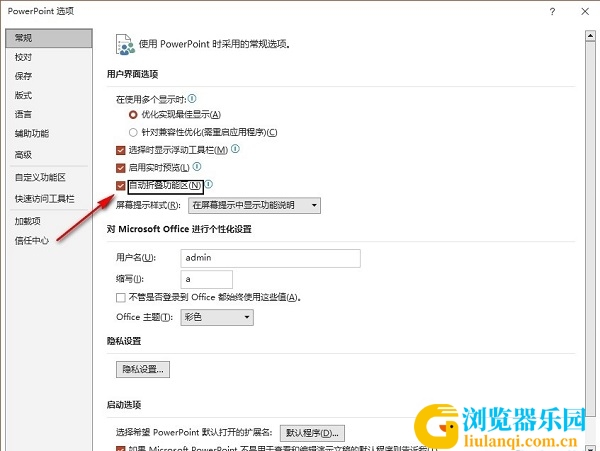
Task: Open 辅助功能 options category
Action: (49, 134)
